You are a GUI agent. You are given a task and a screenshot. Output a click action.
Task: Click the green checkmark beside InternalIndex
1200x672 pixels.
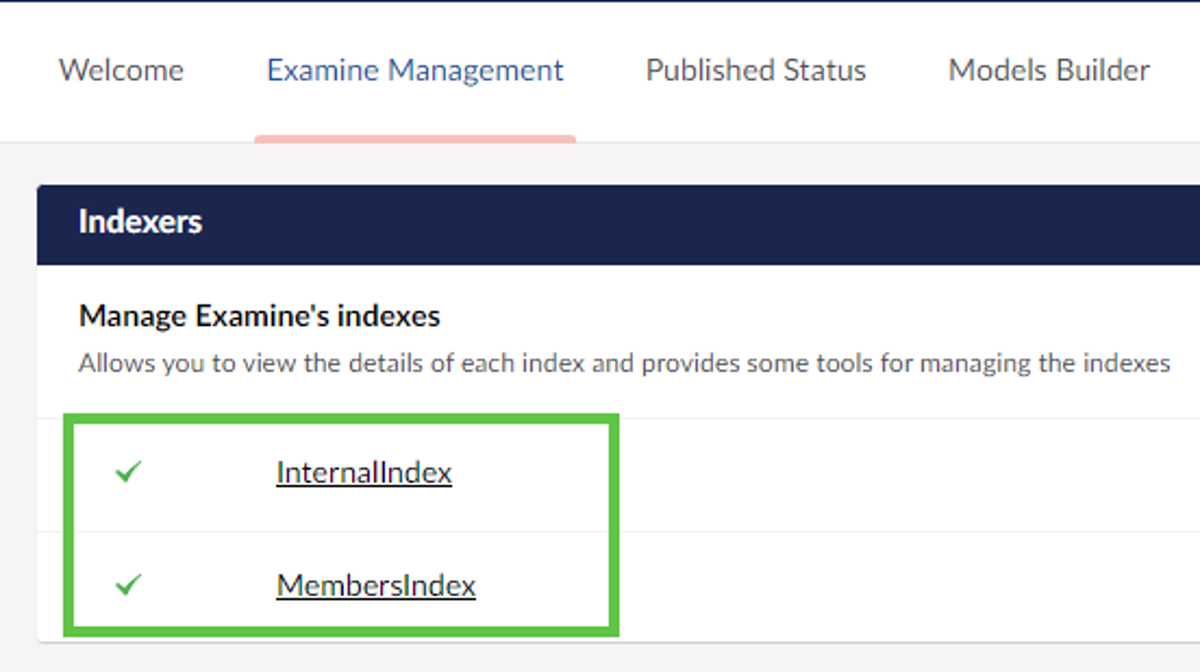coord(128,471)
